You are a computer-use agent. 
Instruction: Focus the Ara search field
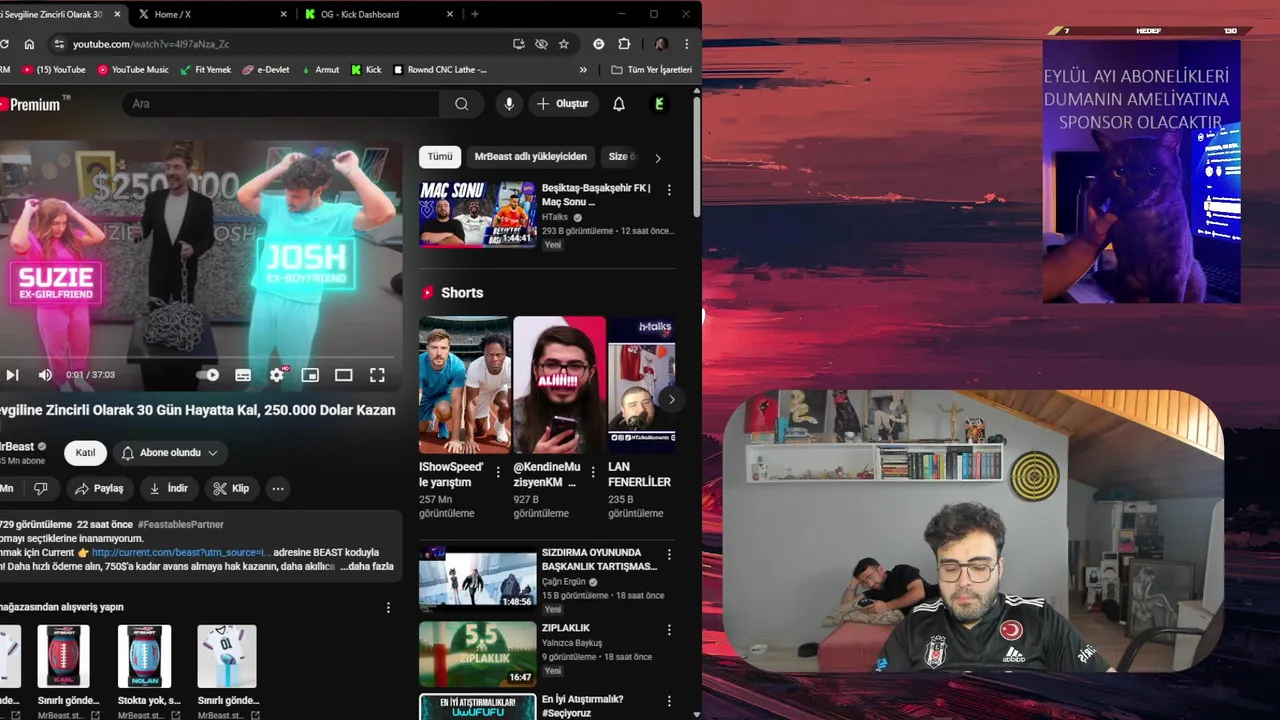[x=280, y=104]
